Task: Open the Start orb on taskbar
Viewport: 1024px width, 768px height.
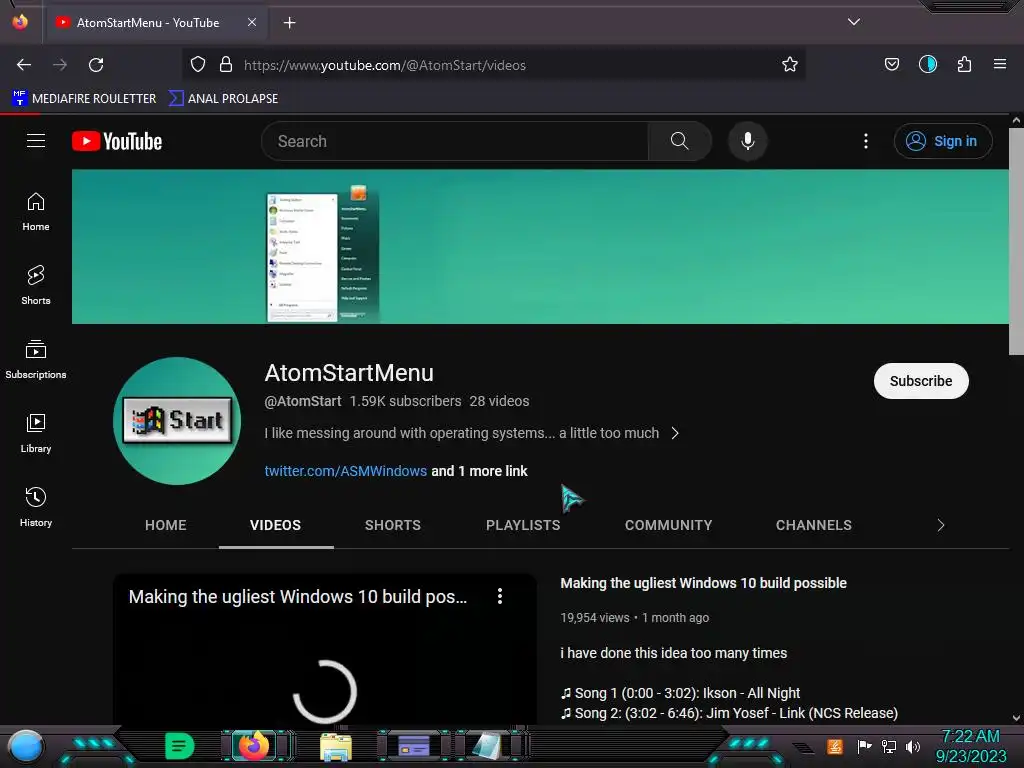Action: pos(26,746)
